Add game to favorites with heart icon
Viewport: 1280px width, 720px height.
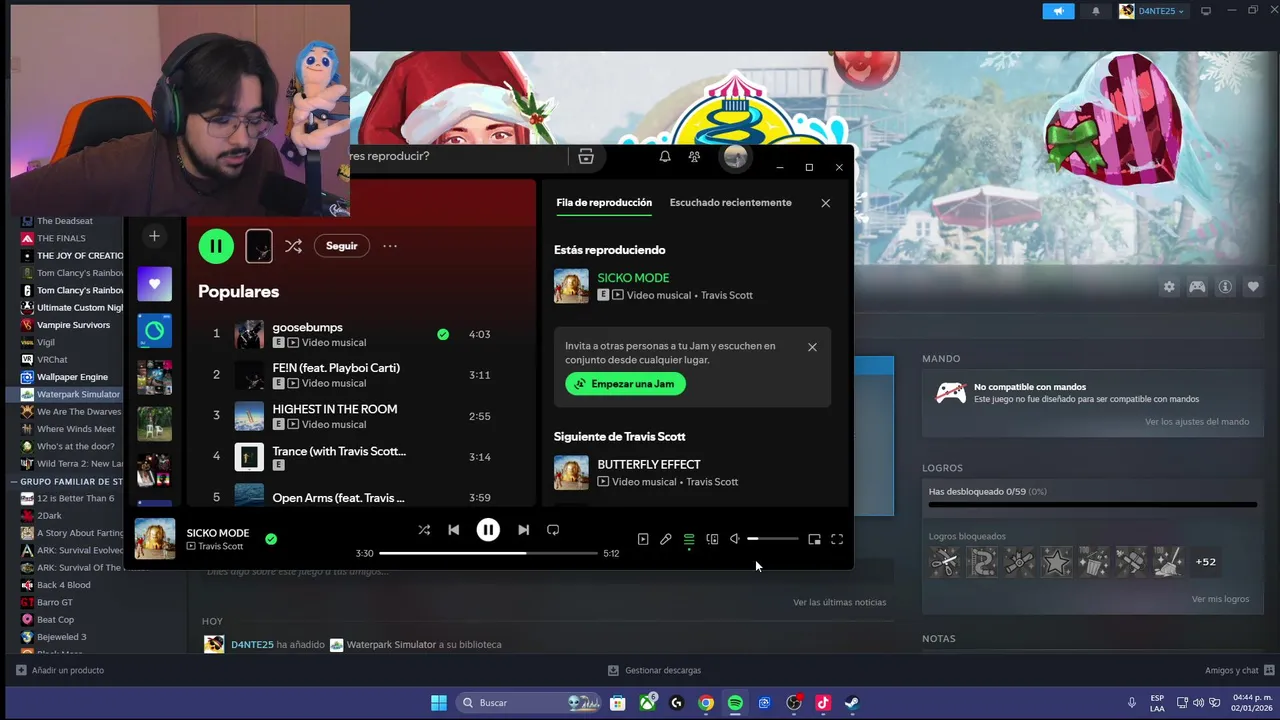click(x=1253, y=287)
